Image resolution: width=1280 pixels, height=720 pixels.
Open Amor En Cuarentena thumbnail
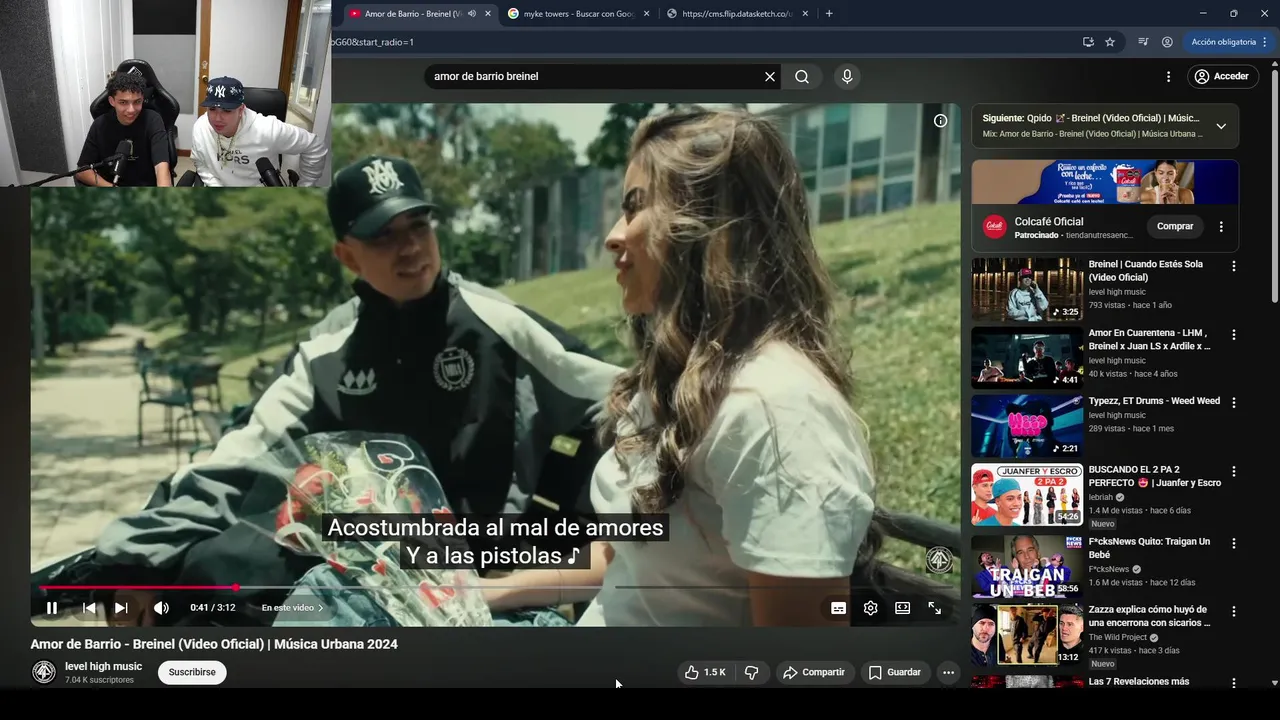click(1027, 357)
